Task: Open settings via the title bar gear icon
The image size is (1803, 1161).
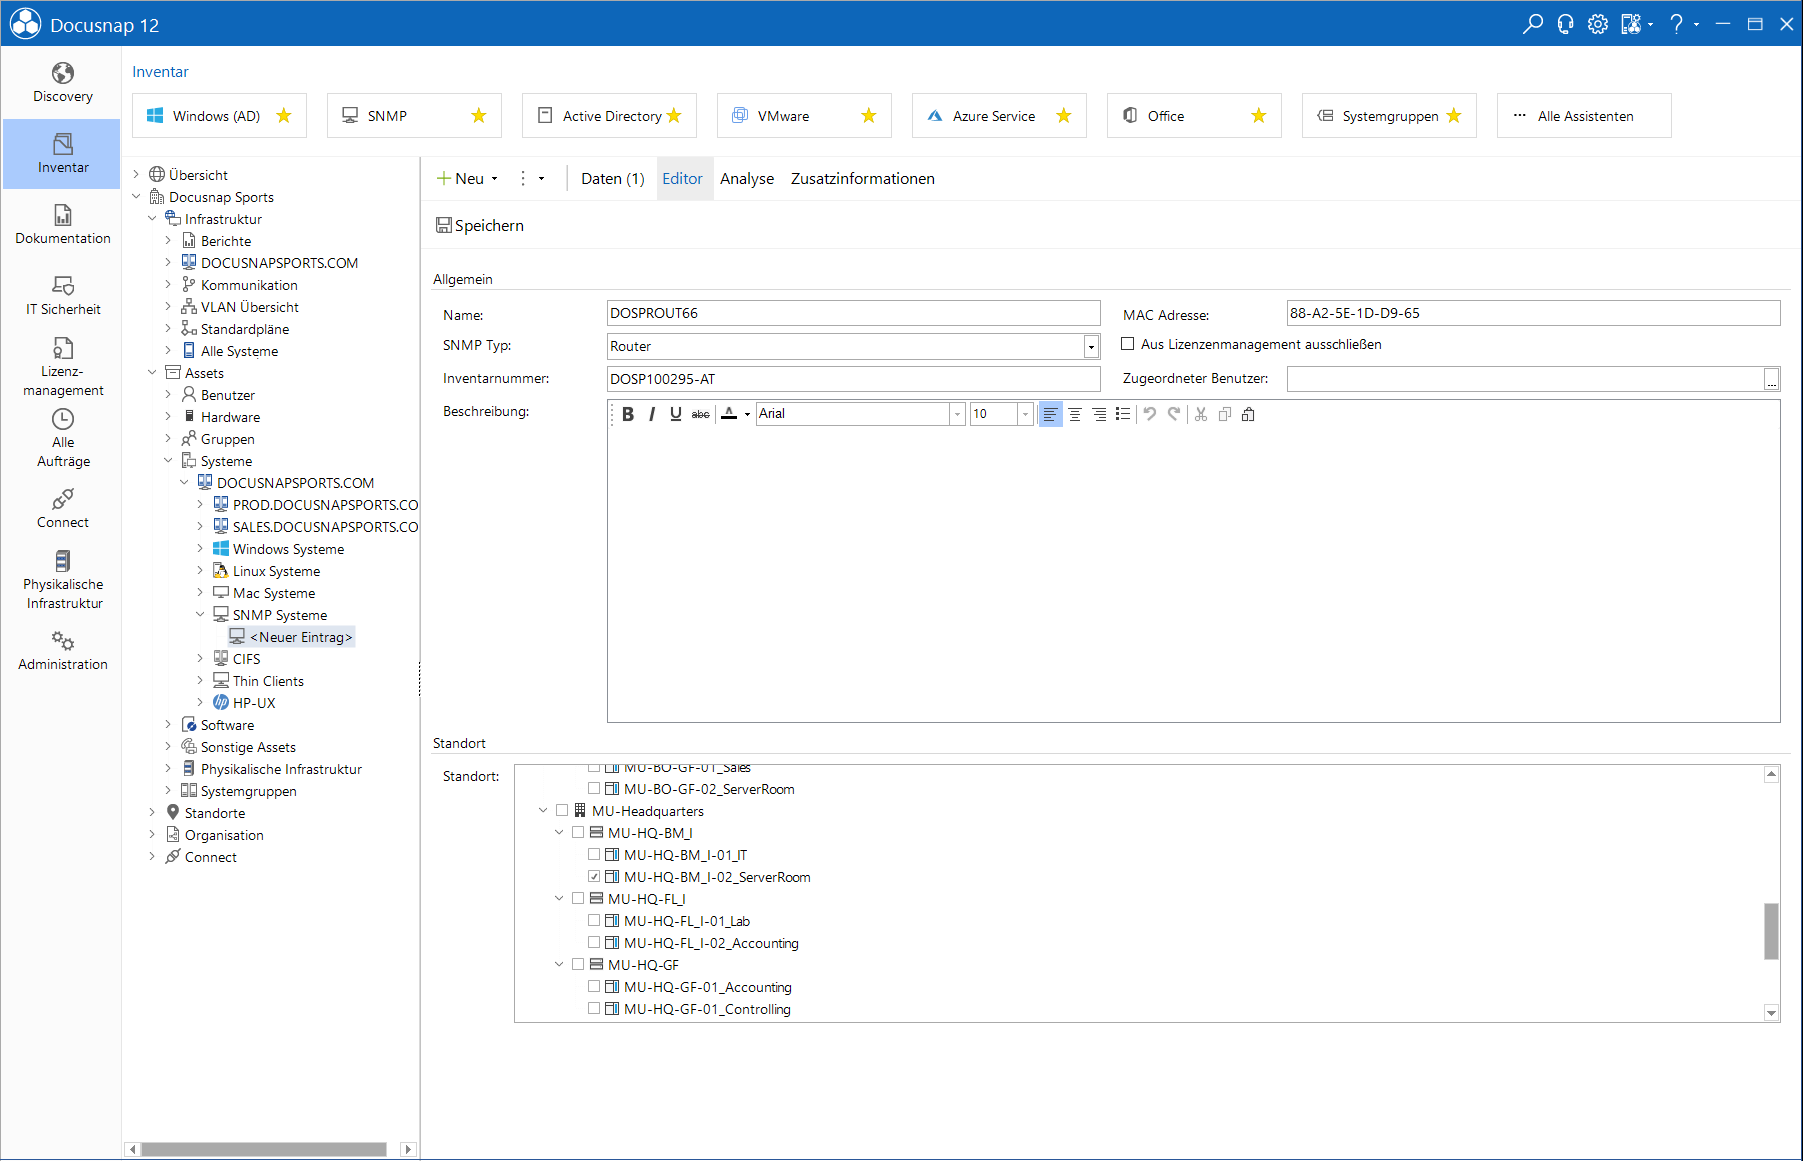Action: point(1598,24)
